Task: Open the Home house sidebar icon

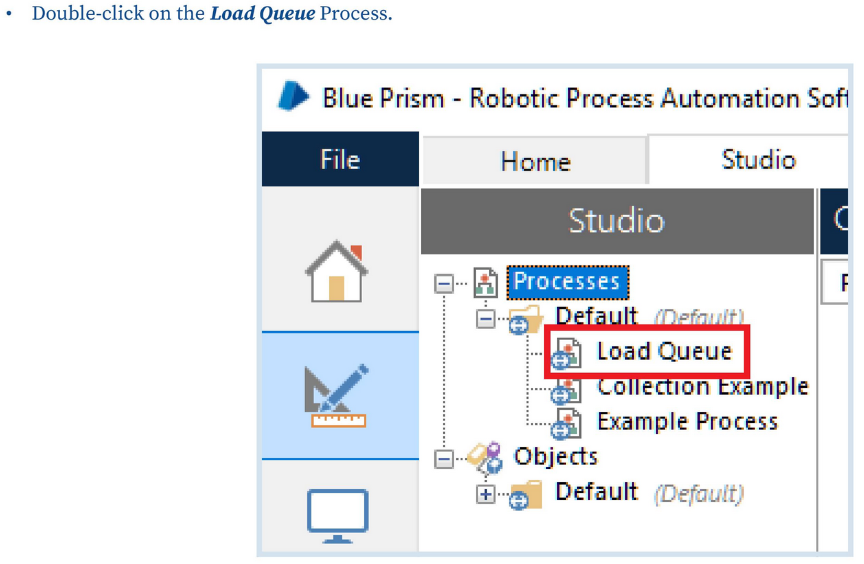Action: (337, 271)
